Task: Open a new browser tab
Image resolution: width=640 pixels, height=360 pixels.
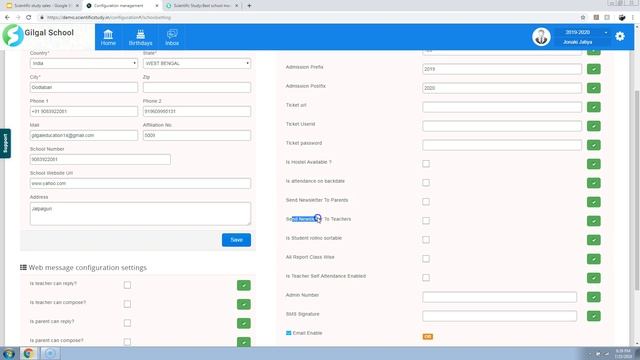Action: [249, 6]
